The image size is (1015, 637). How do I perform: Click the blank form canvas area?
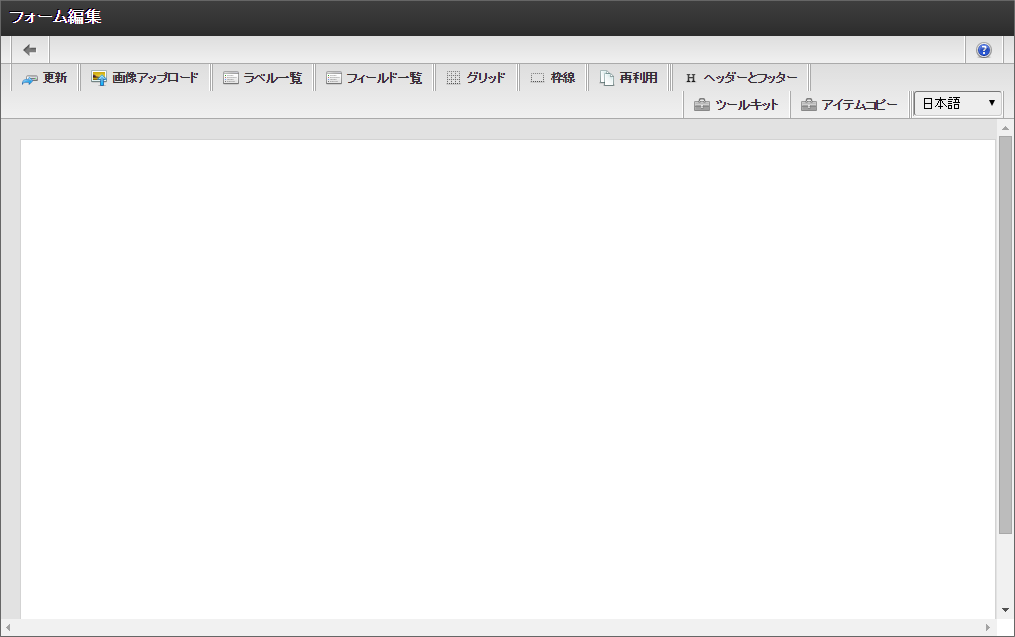click(x=500, y=380)
